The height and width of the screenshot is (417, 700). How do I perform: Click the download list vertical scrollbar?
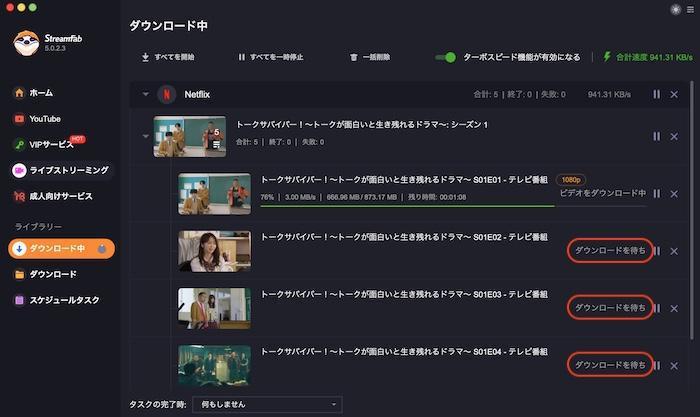click(692, 210)
